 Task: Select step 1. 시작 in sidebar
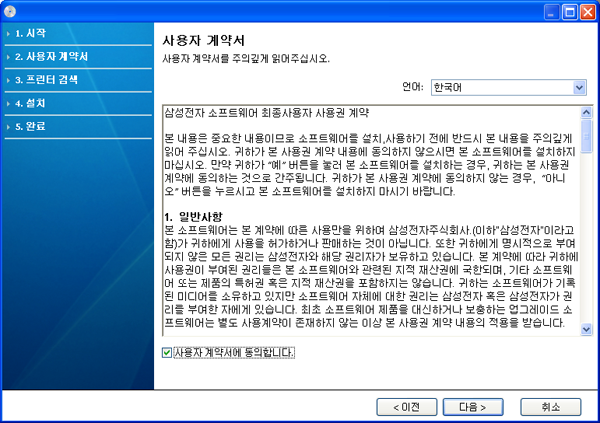pyautogui.click(x=31, y=33)
